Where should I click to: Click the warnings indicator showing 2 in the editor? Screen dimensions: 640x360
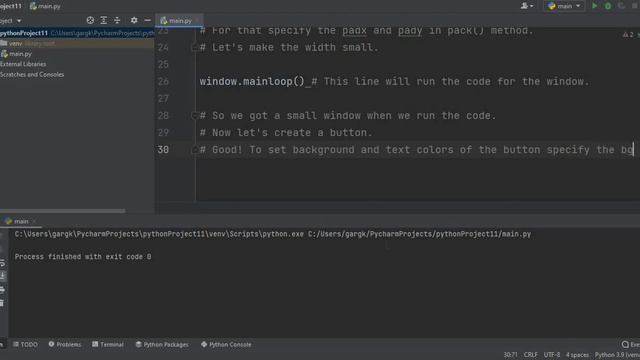(629, 35)
